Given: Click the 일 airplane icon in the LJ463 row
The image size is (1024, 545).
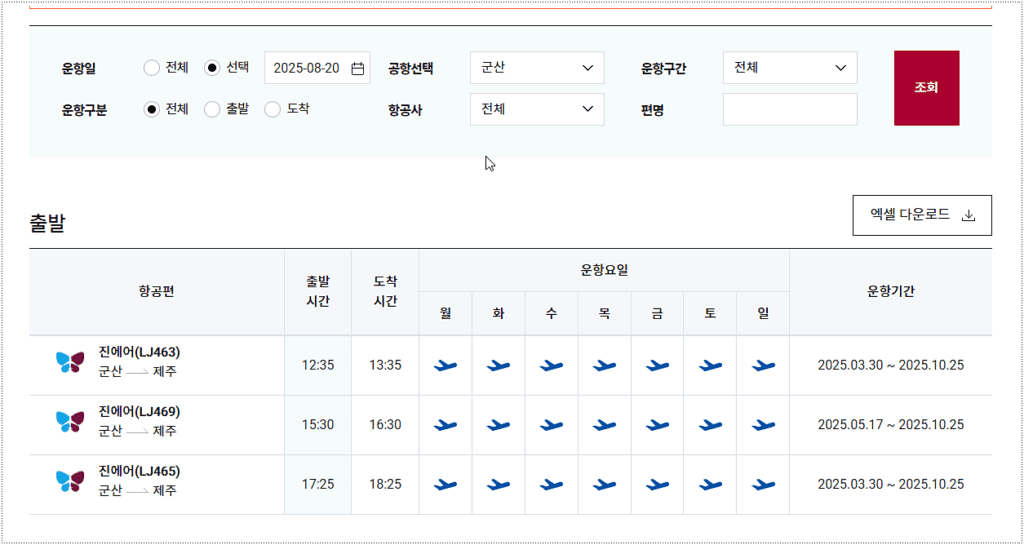Looking at the screenshot, I should click(763, 366).
